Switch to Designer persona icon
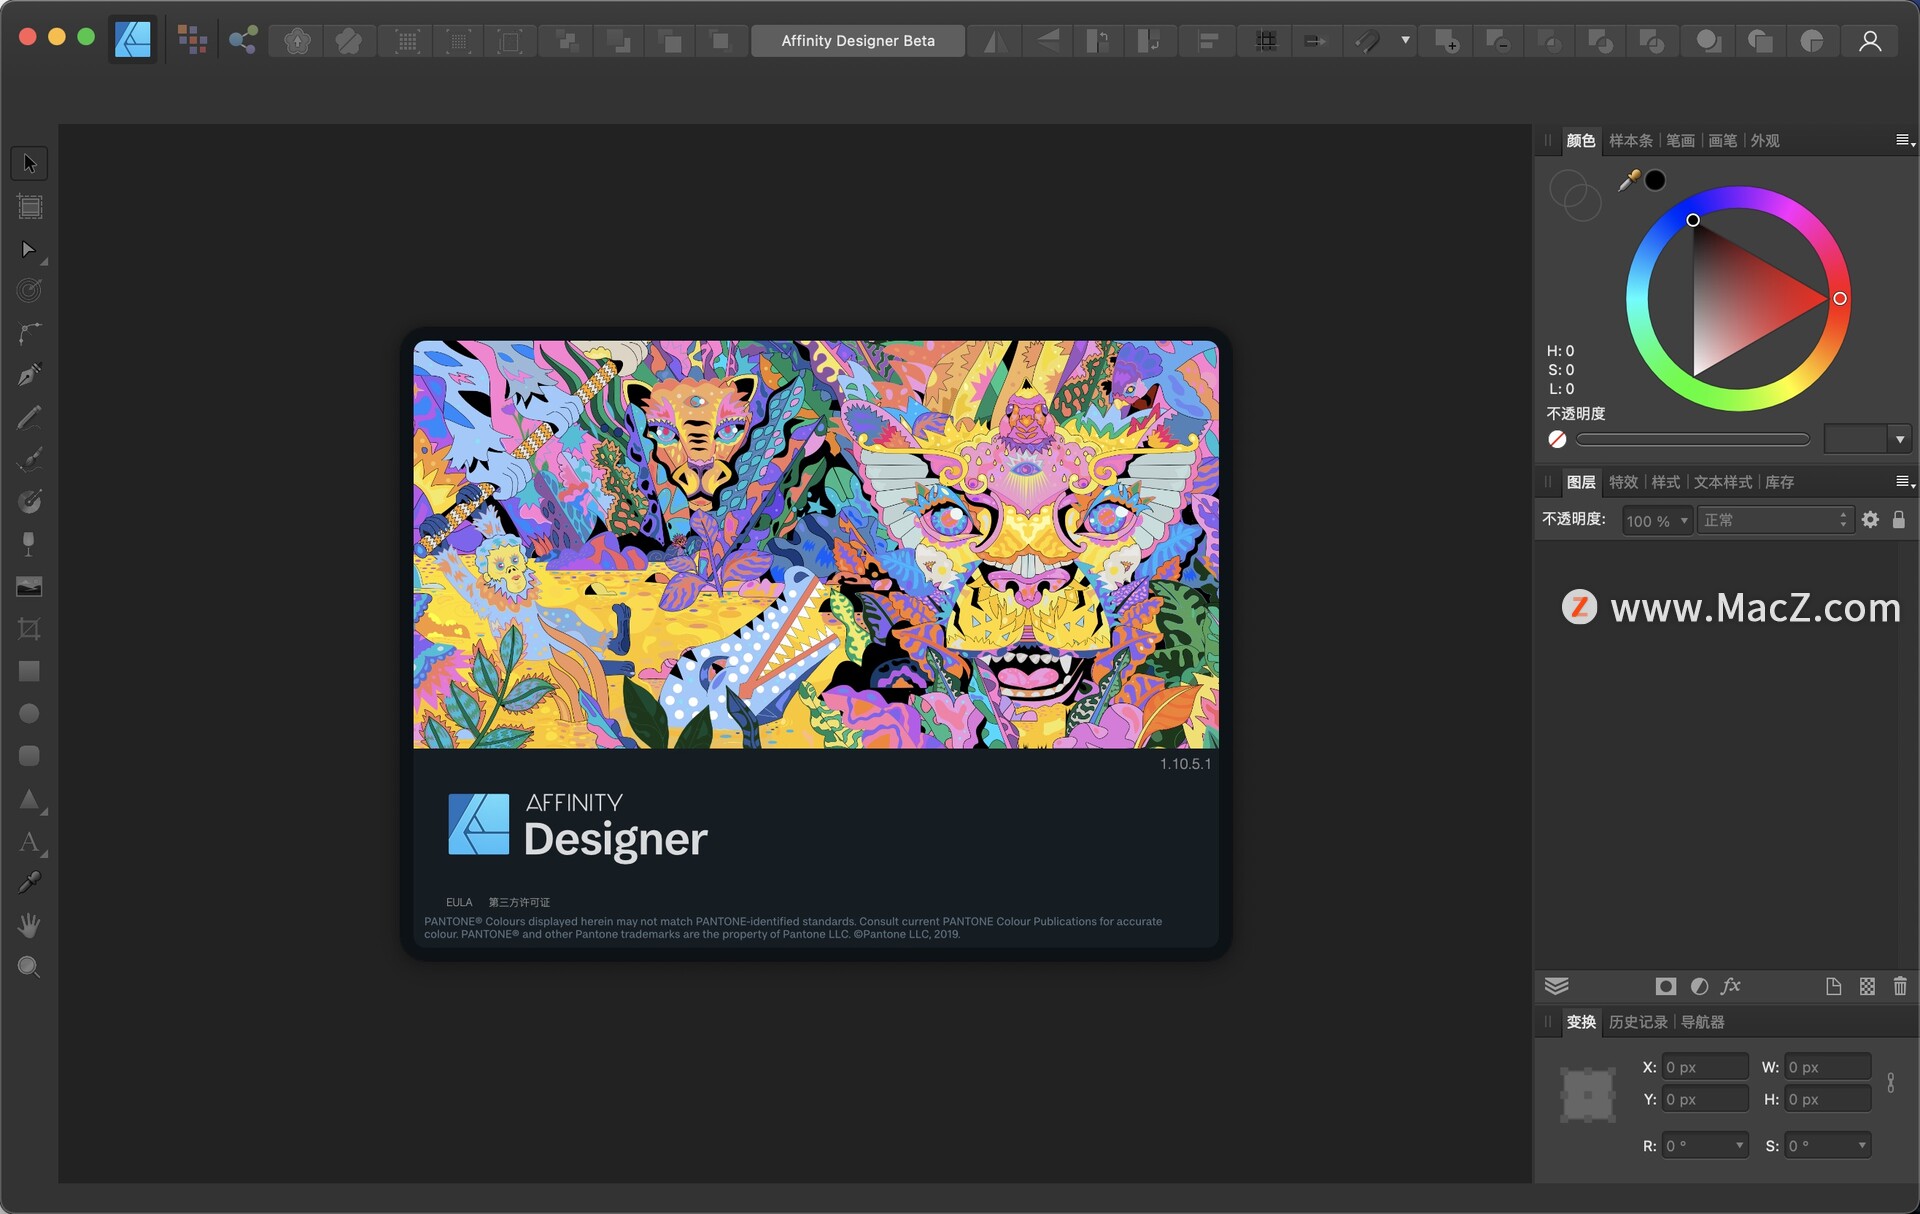 tap(132, 41)
